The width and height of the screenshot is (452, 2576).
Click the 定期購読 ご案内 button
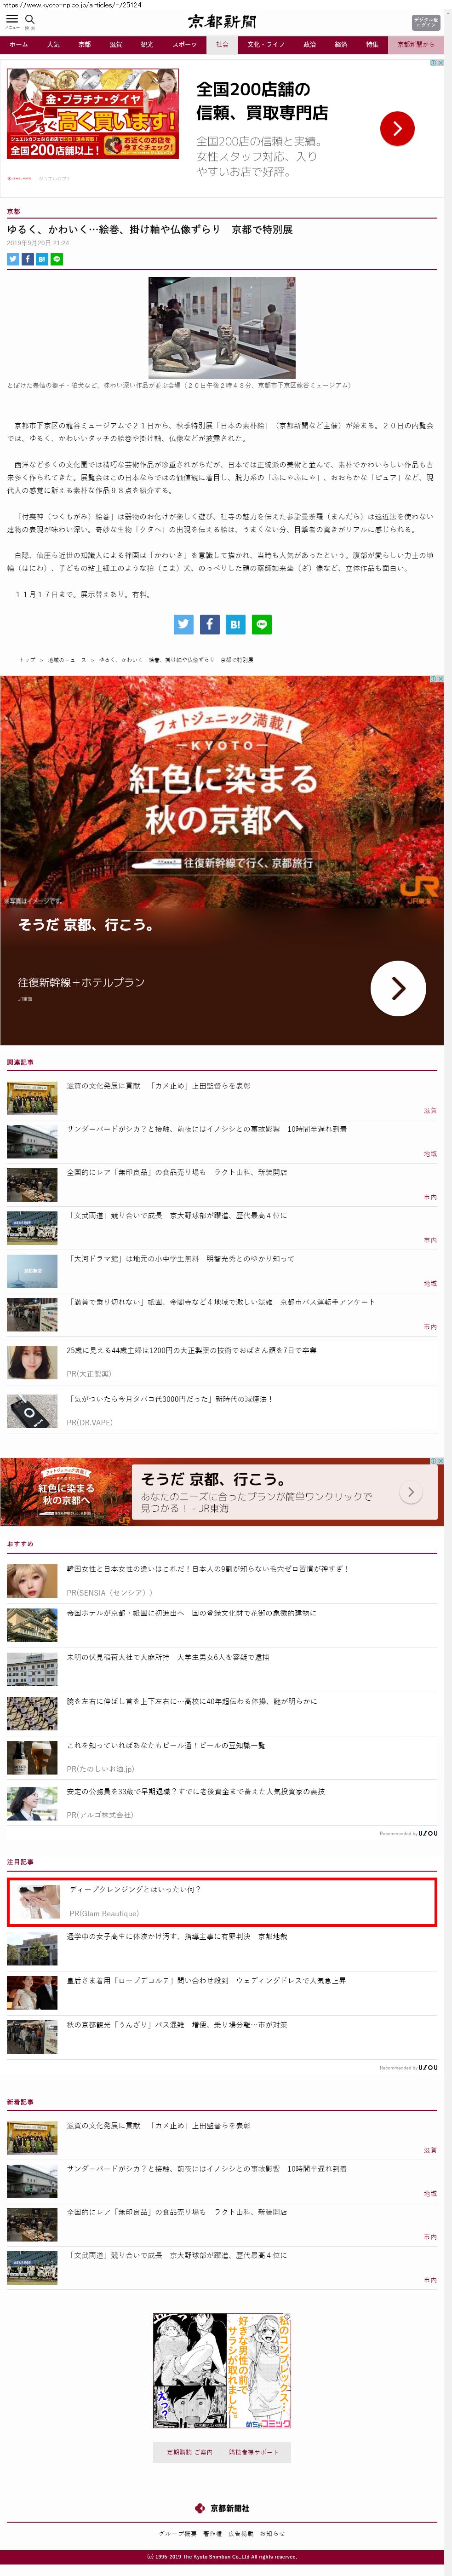coord(190,2452)
